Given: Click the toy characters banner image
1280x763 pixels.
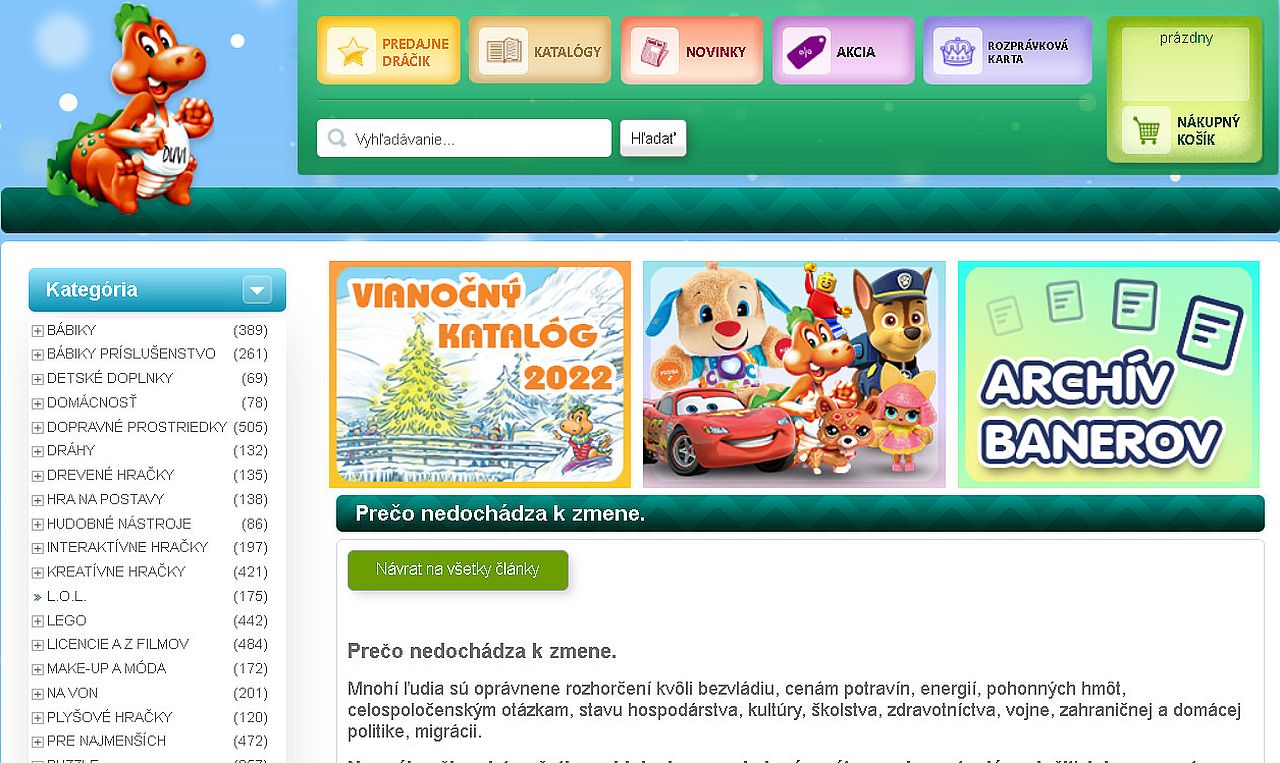Looking at the screenshot, I should (x=794, y=374).
